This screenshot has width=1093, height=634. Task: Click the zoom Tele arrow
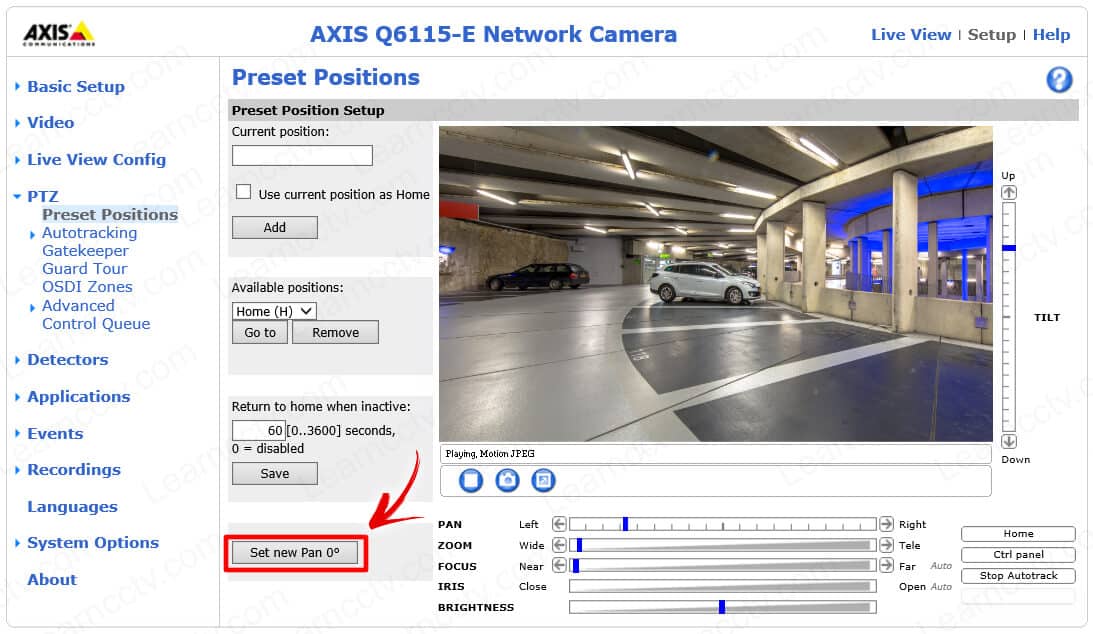886,545
